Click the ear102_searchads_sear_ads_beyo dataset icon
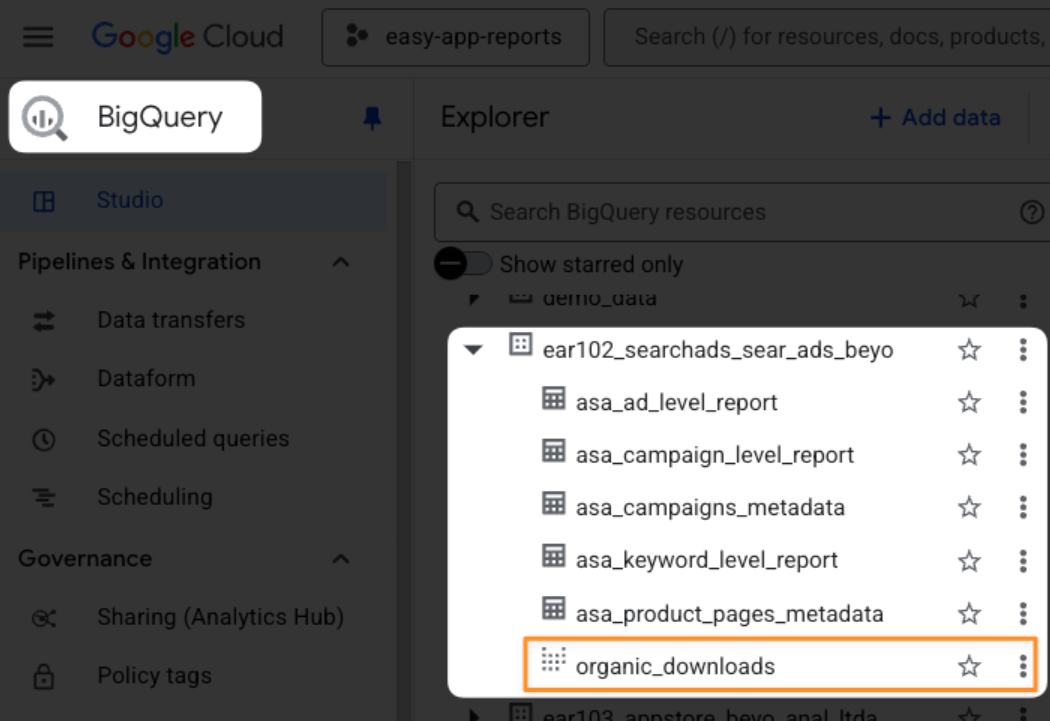Viewport: 1050px width, 721px height. click(520, 344)
